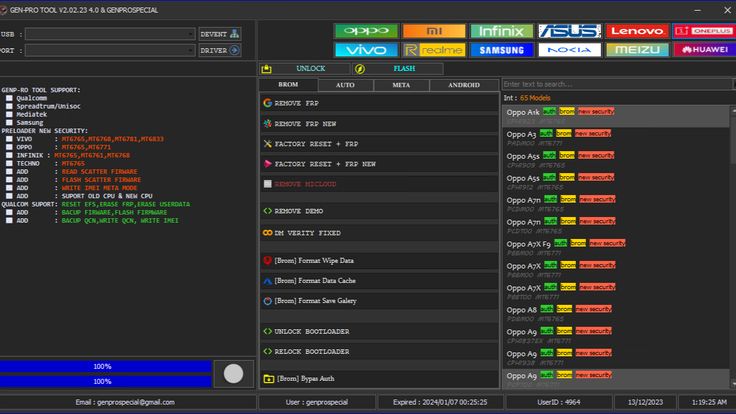Tick the Samsung support checkbox
This screenshot has width=736, height=414.
pyautogui.click(x=9, y=123)
